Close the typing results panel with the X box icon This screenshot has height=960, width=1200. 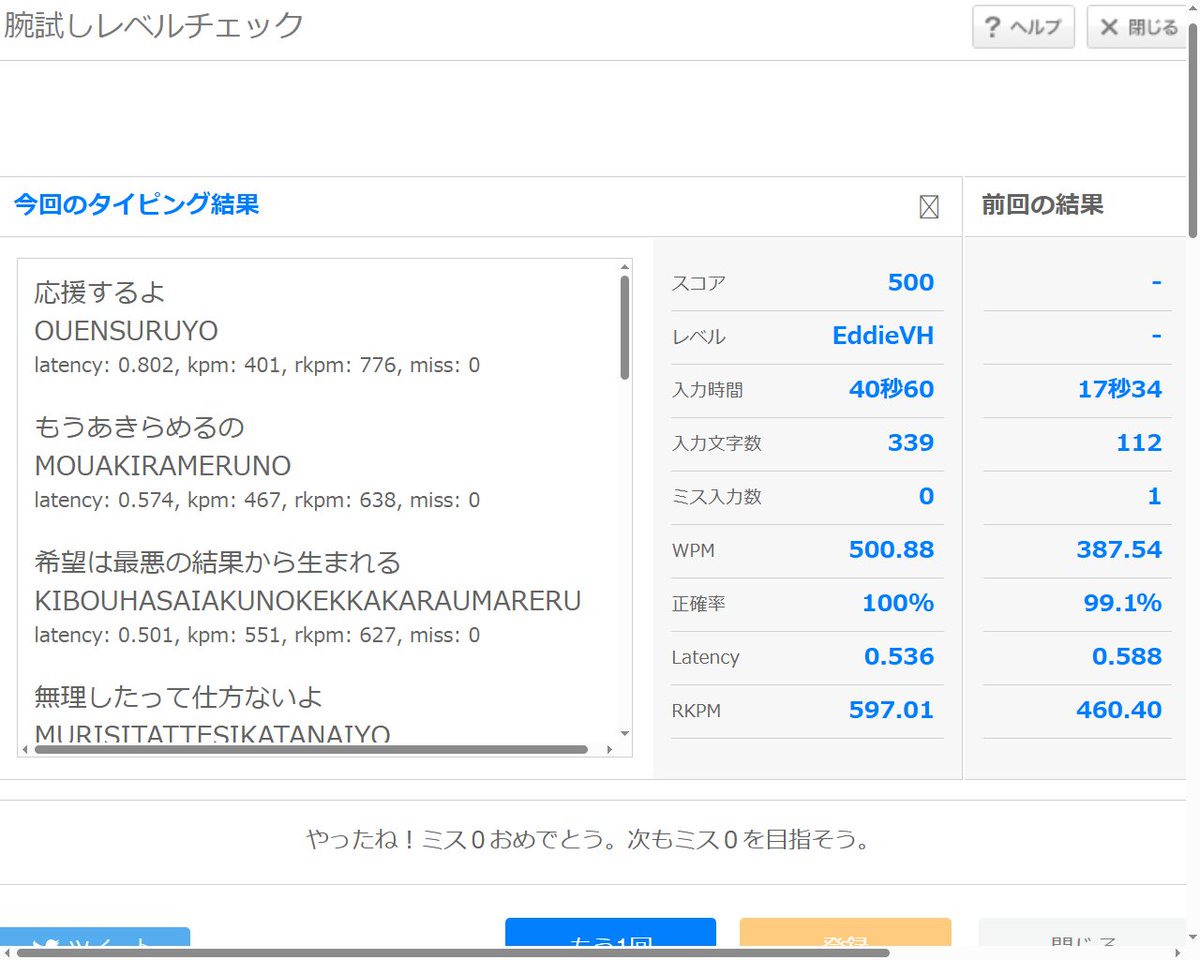(x=929, y=207)
